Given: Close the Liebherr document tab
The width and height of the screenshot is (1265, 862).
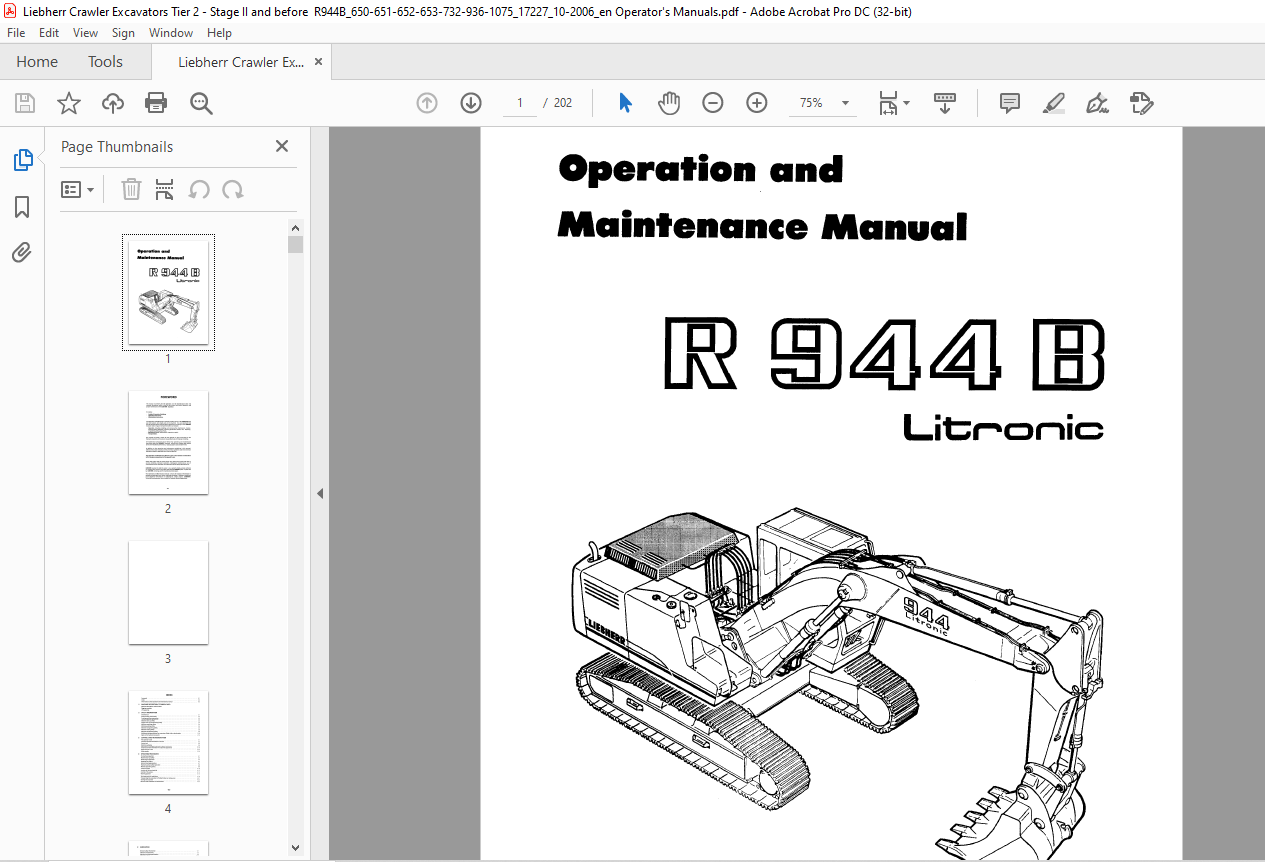Looking at the screenshot, I should pos(319,62).
